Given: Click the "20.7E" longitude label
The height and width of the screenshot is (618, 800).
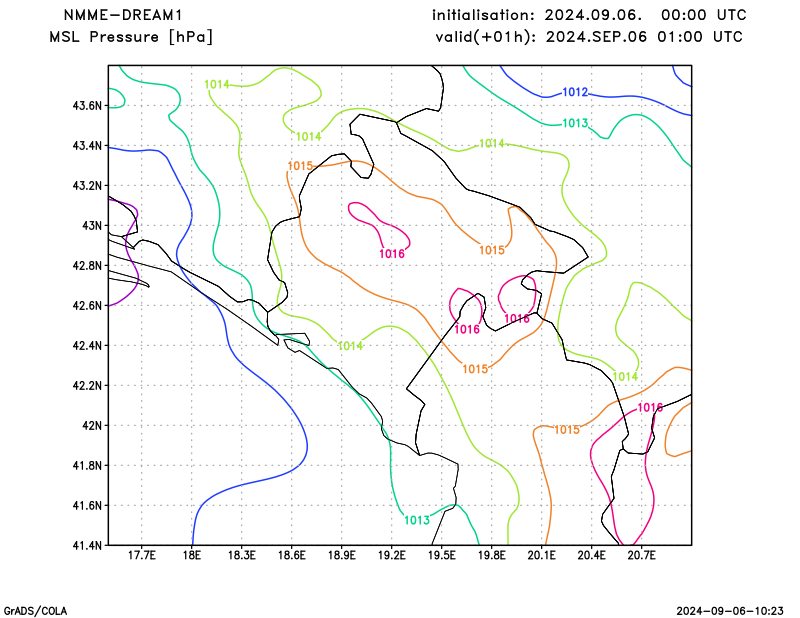Looking at the screenshot, I should 641,555.
